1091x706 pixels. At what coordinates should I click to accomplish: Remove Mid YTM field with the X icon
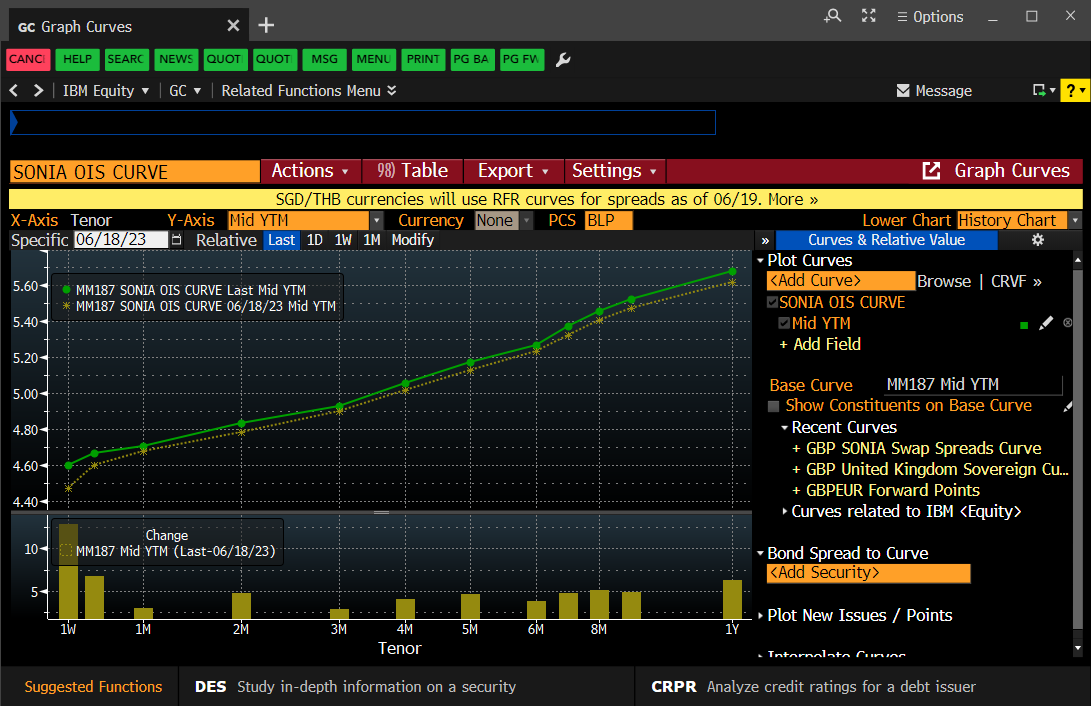(x=1067, y=324)
